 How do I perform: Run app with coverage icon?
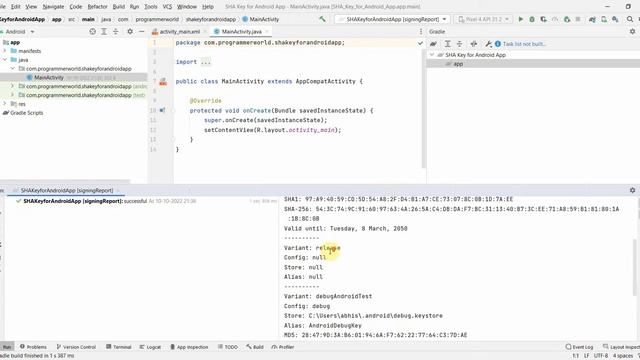pos(543,19)
